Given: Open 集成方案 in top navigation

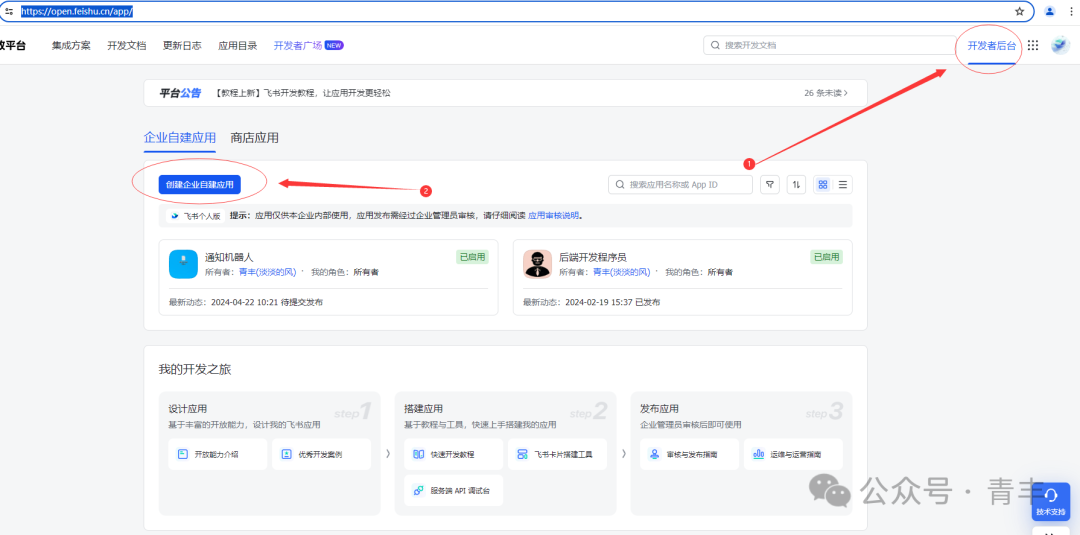Looking at the screenshot, I should [71, 45].
